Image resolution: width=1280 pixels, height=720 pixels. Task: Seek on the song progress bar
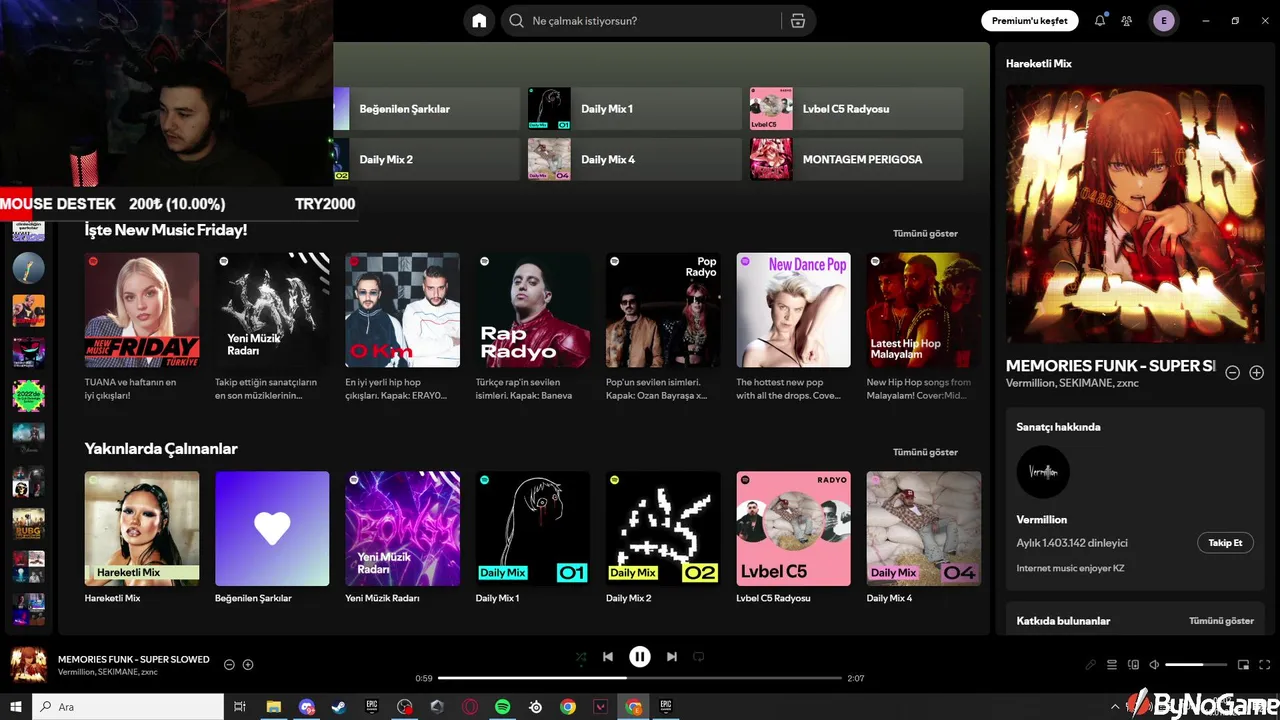click(639, 678)
